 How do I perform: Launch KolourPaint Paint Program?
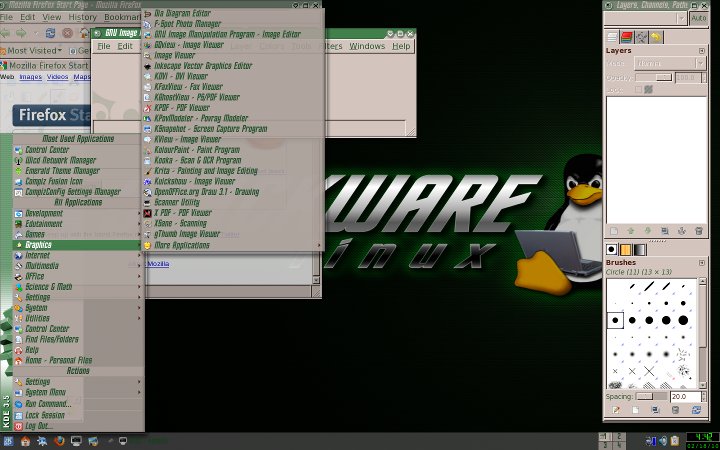click(232, 150)
